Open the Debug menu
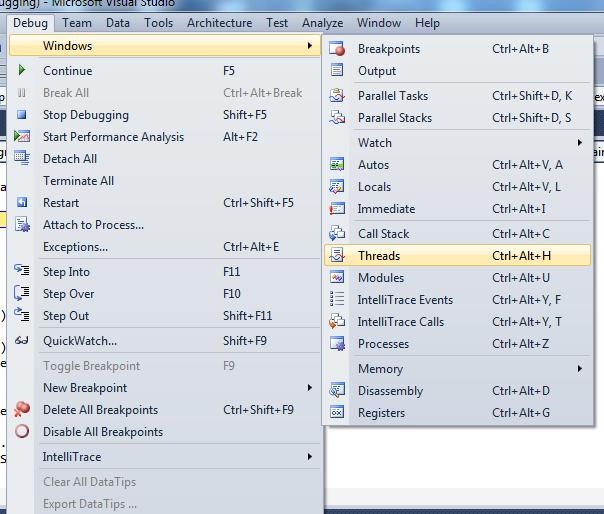 click(30, 23)
